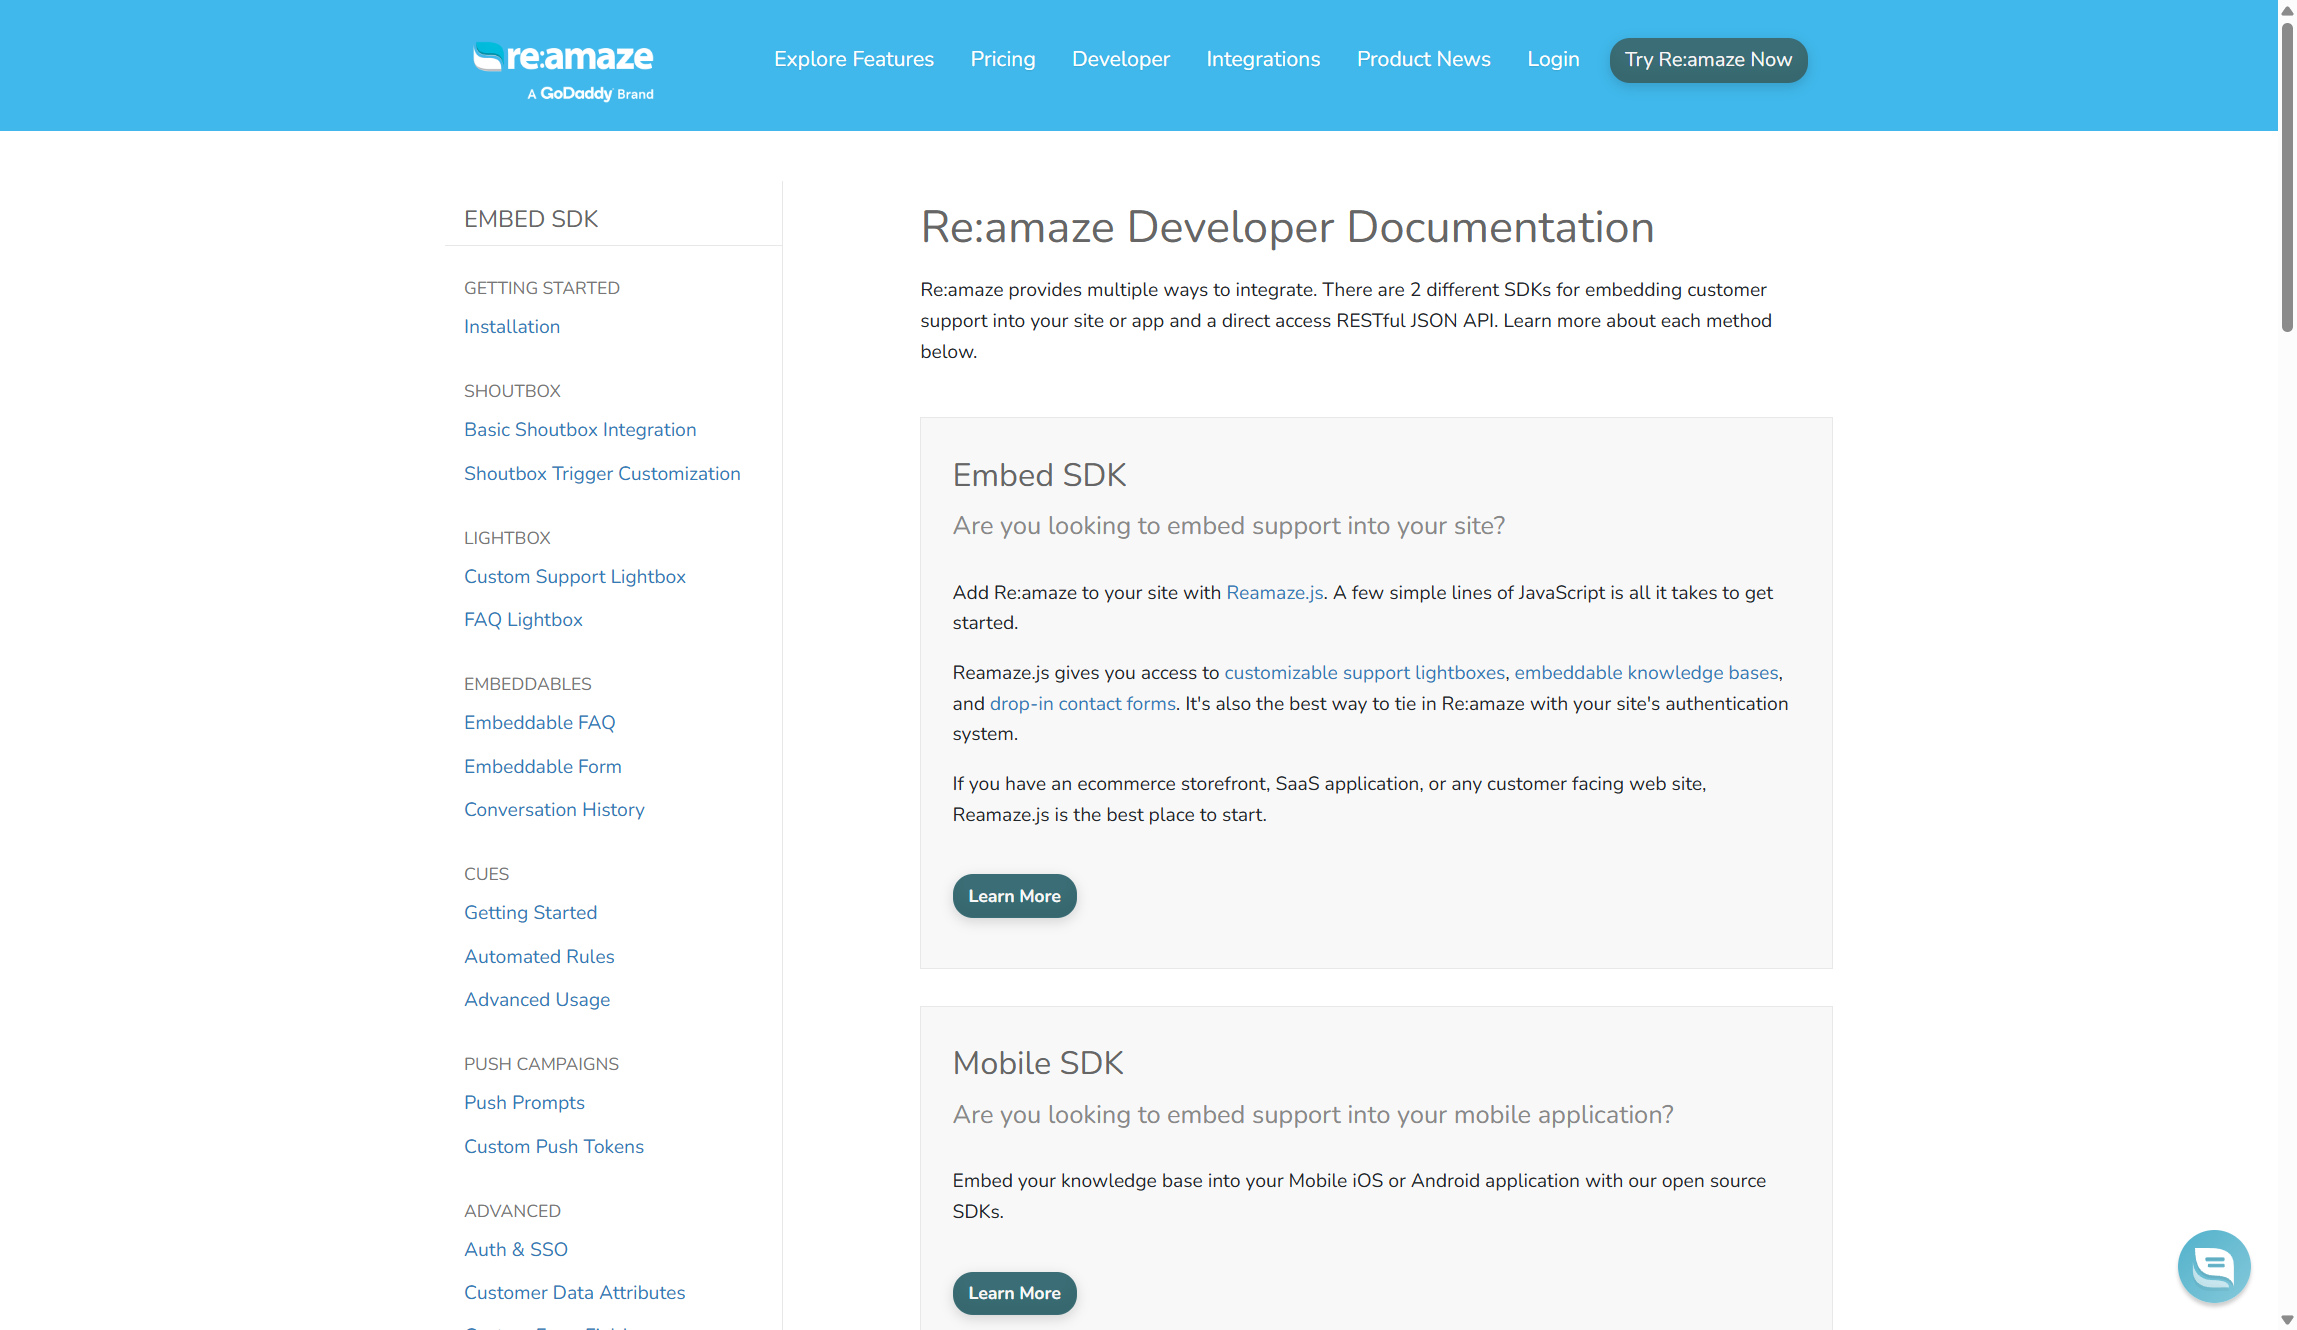Click 'A GoDaddy Brand' tagline
This screenshot has height=1330, width=2297.
(591, 94)
